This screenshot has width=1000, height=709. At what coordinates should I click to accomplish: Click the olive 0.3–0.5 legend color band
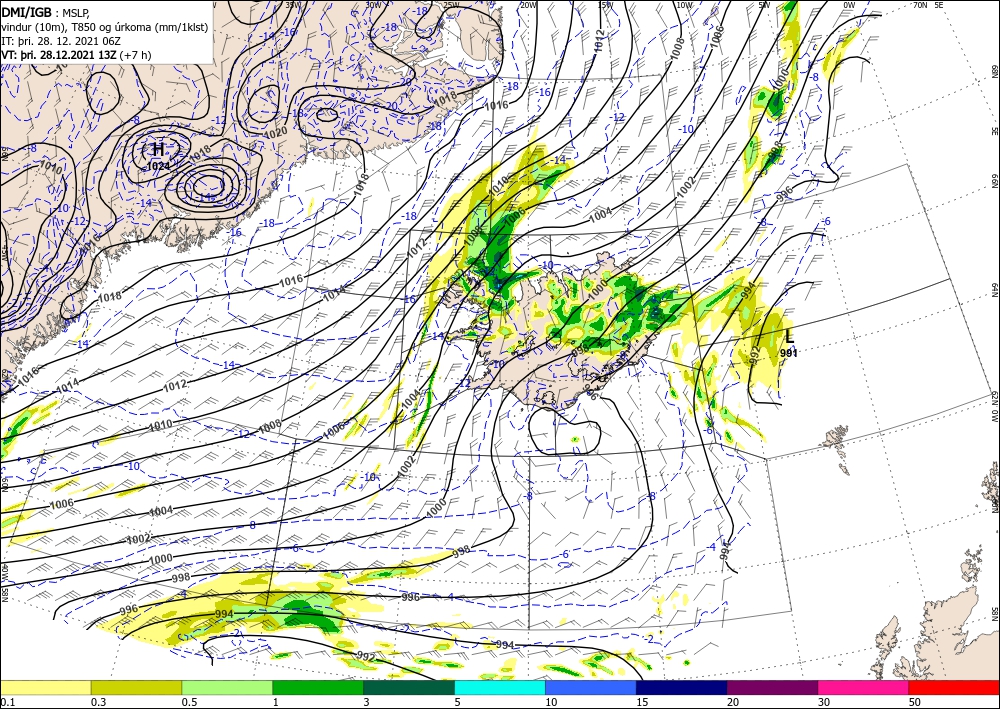[136, 687]
